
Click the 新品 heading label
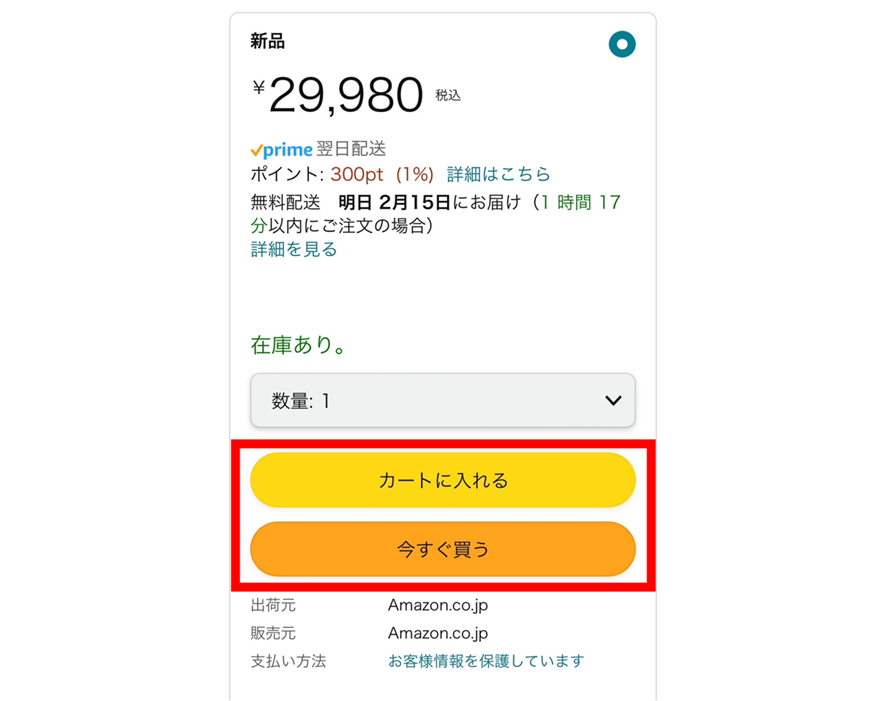point(267,41)
